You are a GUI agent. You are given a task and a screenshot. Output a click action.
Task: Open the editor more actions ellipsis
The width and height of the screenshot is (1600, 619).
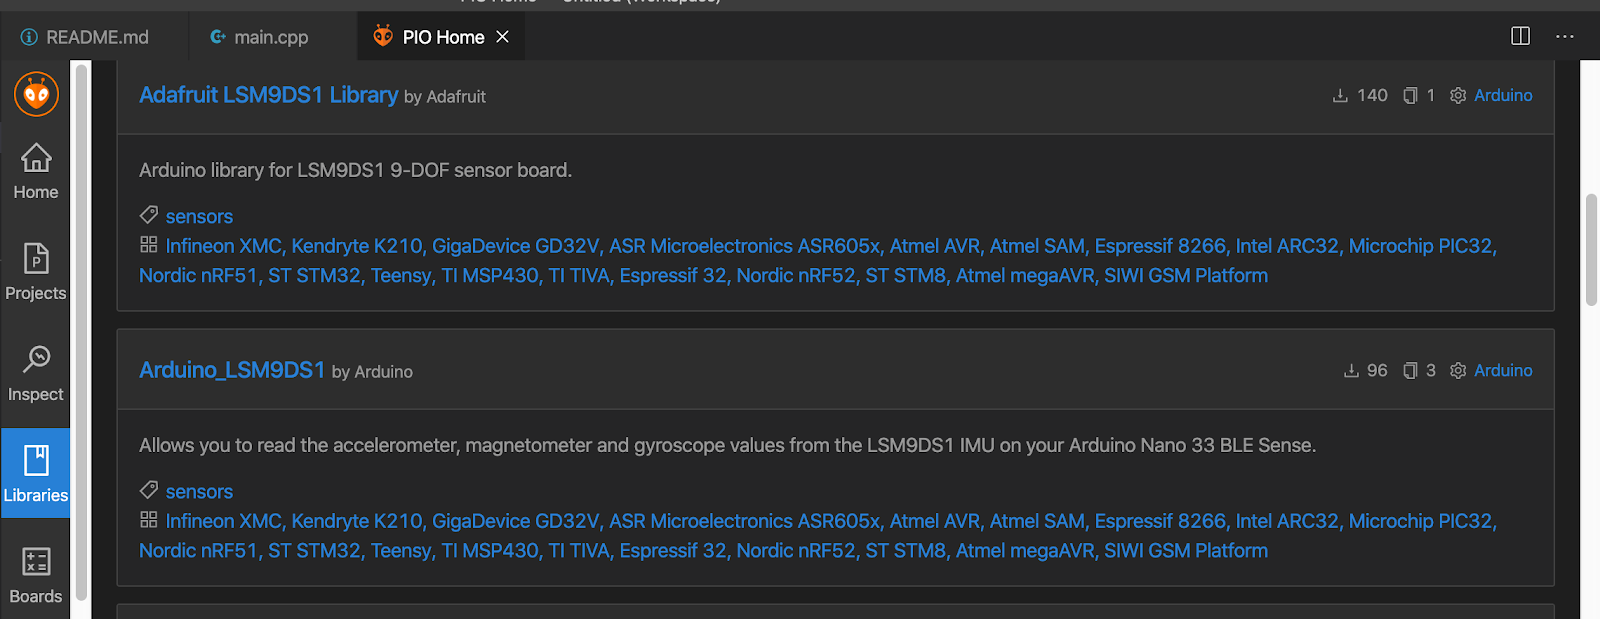pyautogui.click(x=1565, y=36)
